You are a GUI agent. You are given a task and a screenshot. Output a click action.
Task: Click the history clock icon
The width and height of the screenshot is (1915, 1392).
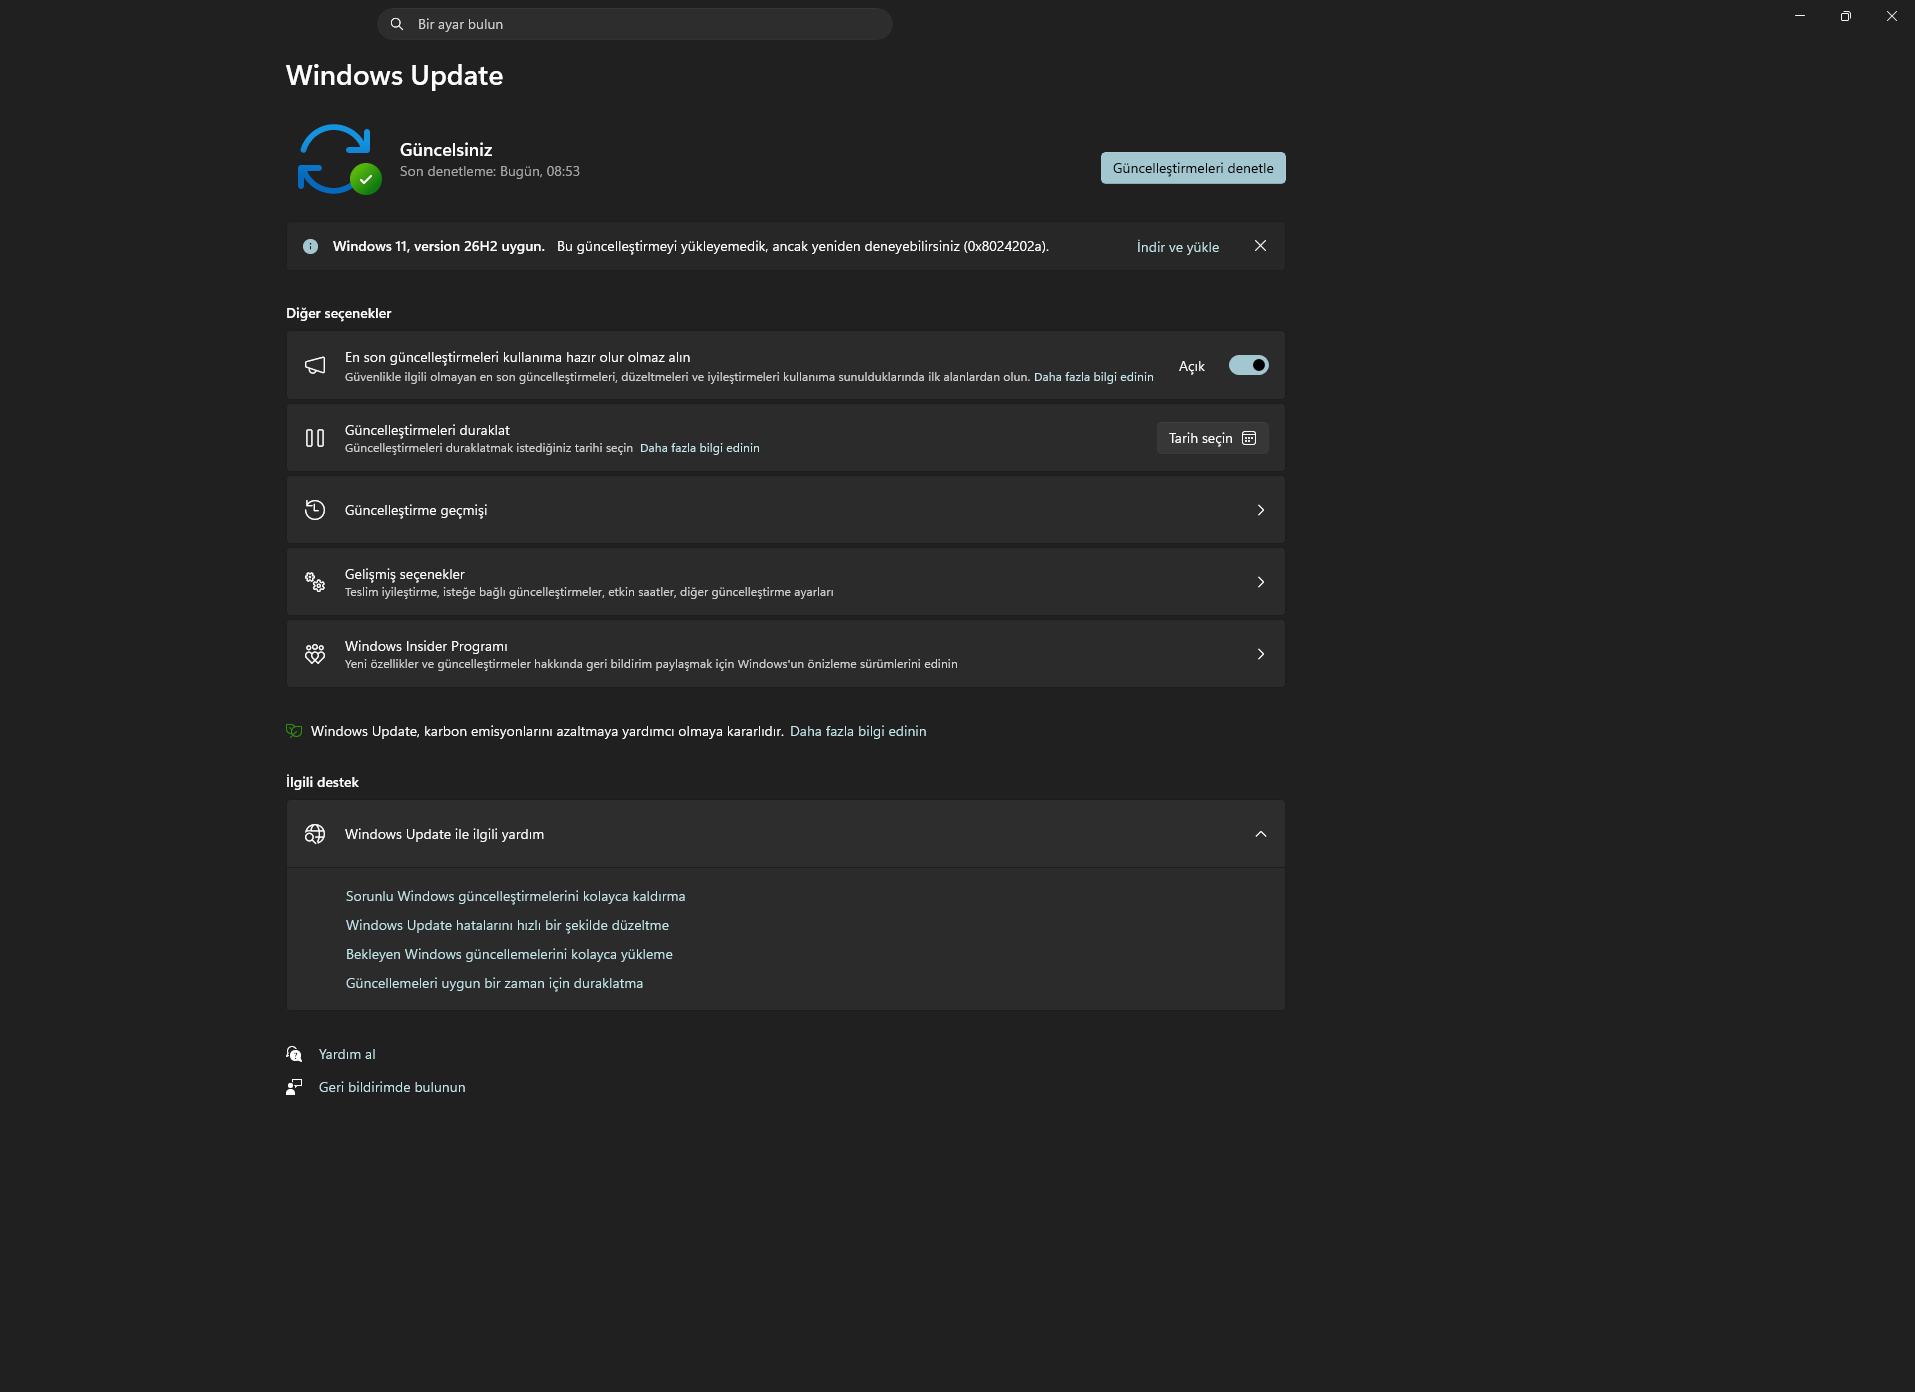[315, 510]
